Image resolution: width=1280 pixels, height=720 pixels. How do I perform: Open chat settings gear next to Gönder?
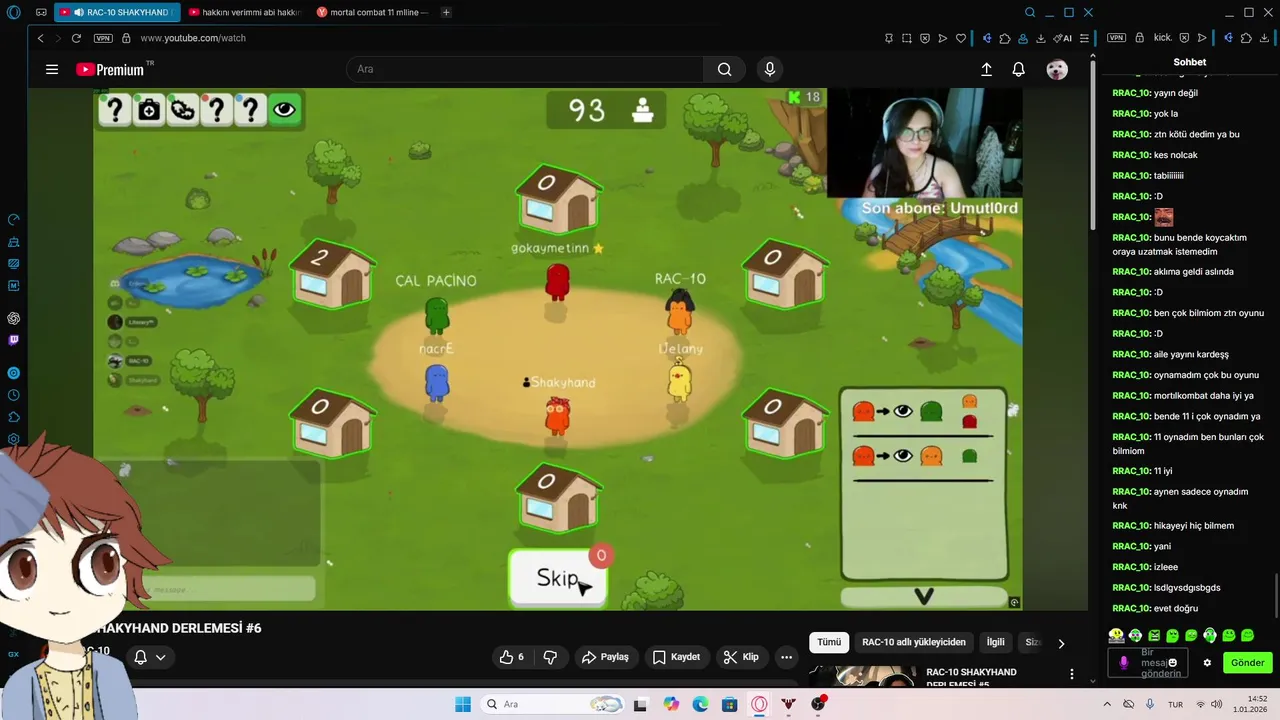click(x=1207, y=662)
